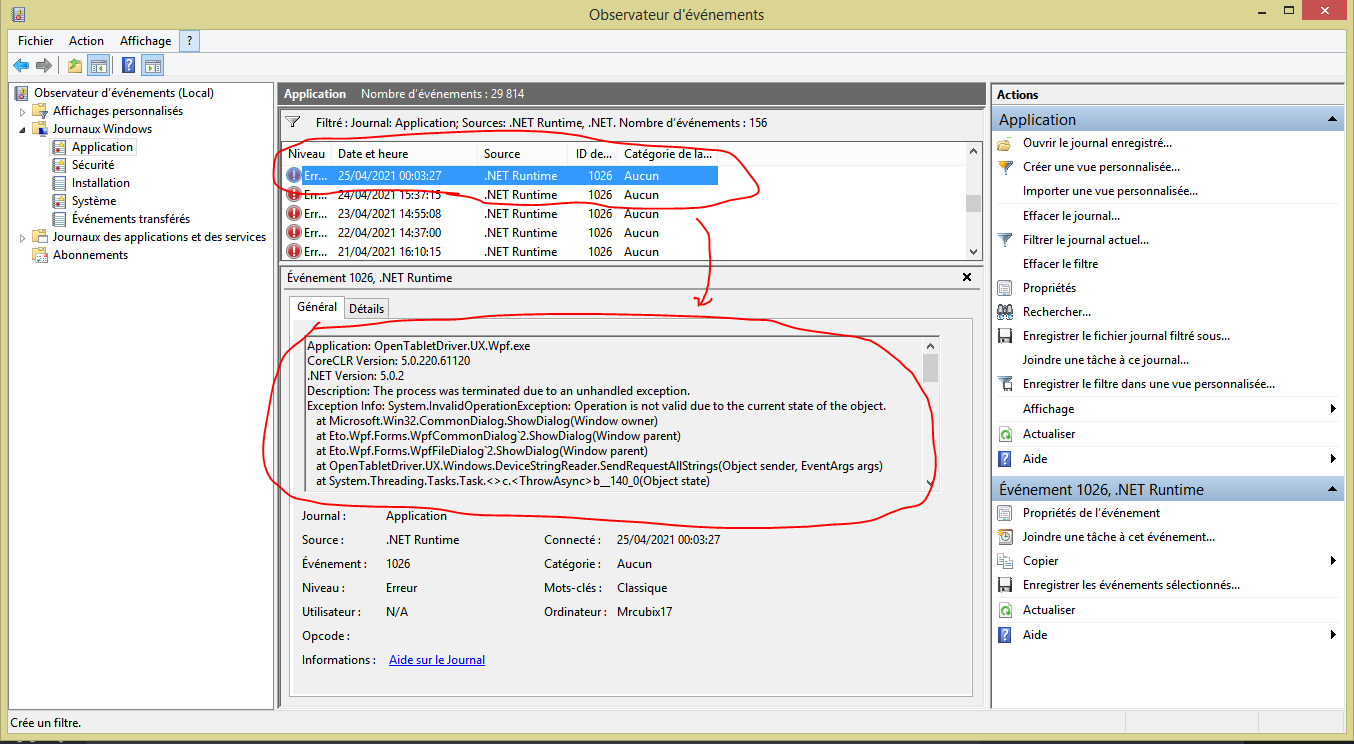Click the Abonnements tree icon

click(x=40, y=255)
